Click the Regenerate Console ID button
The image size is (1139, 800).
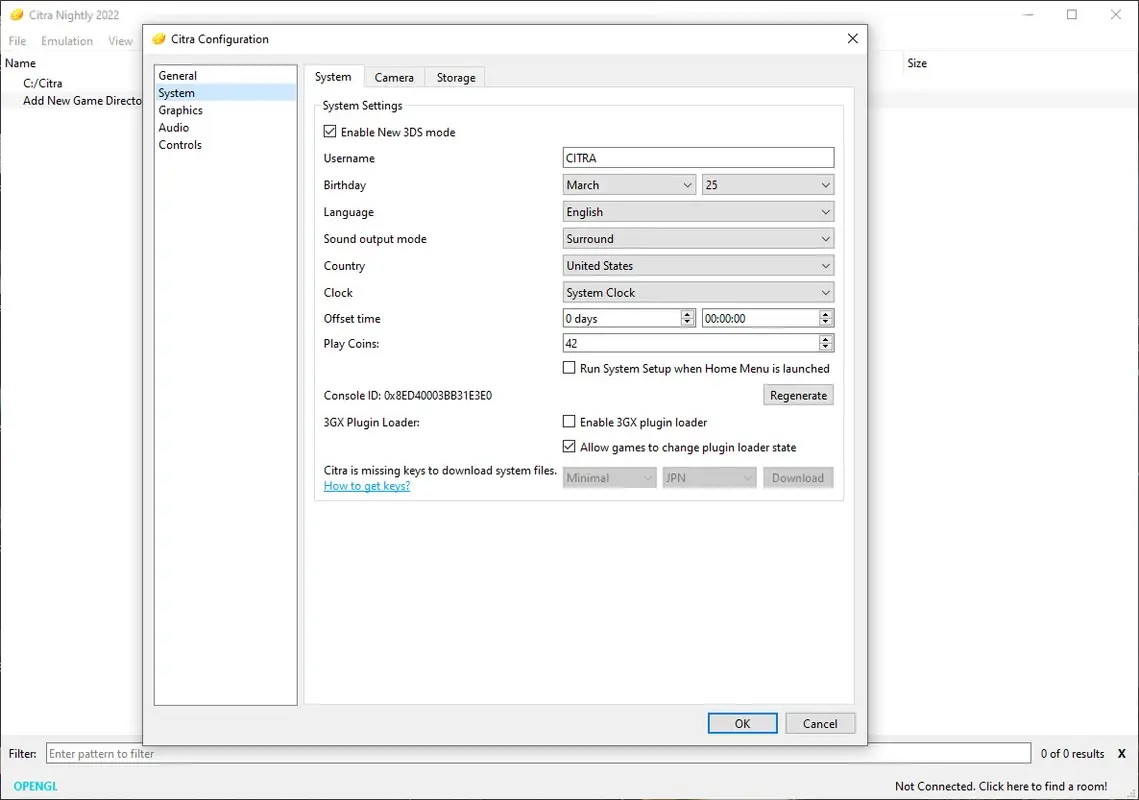pyautogui.click(x=797, y=394)
